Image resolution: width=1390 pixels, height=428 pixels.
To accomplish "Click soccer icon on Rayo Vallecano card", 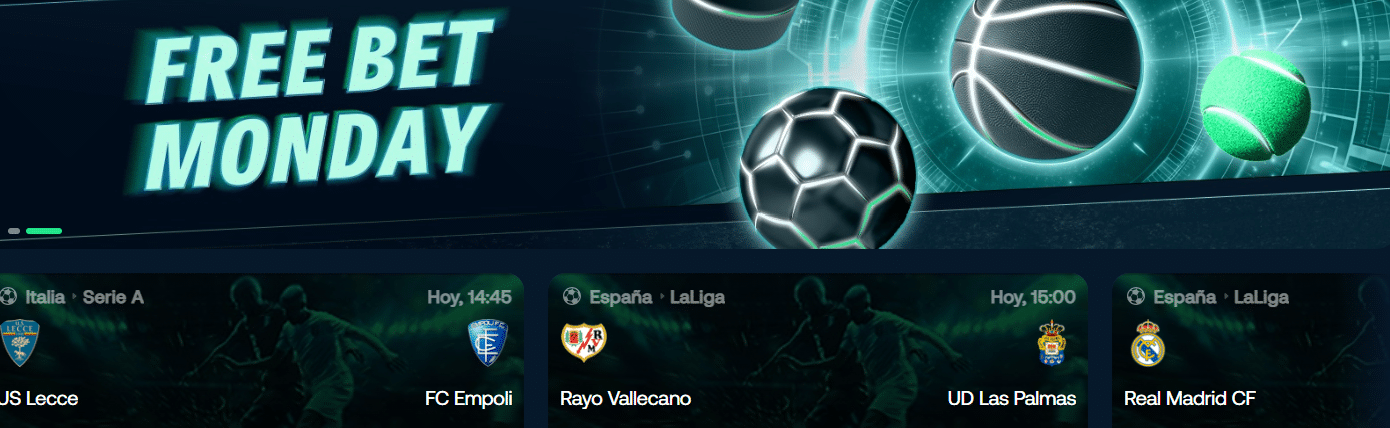I will (x=572, y=297).
